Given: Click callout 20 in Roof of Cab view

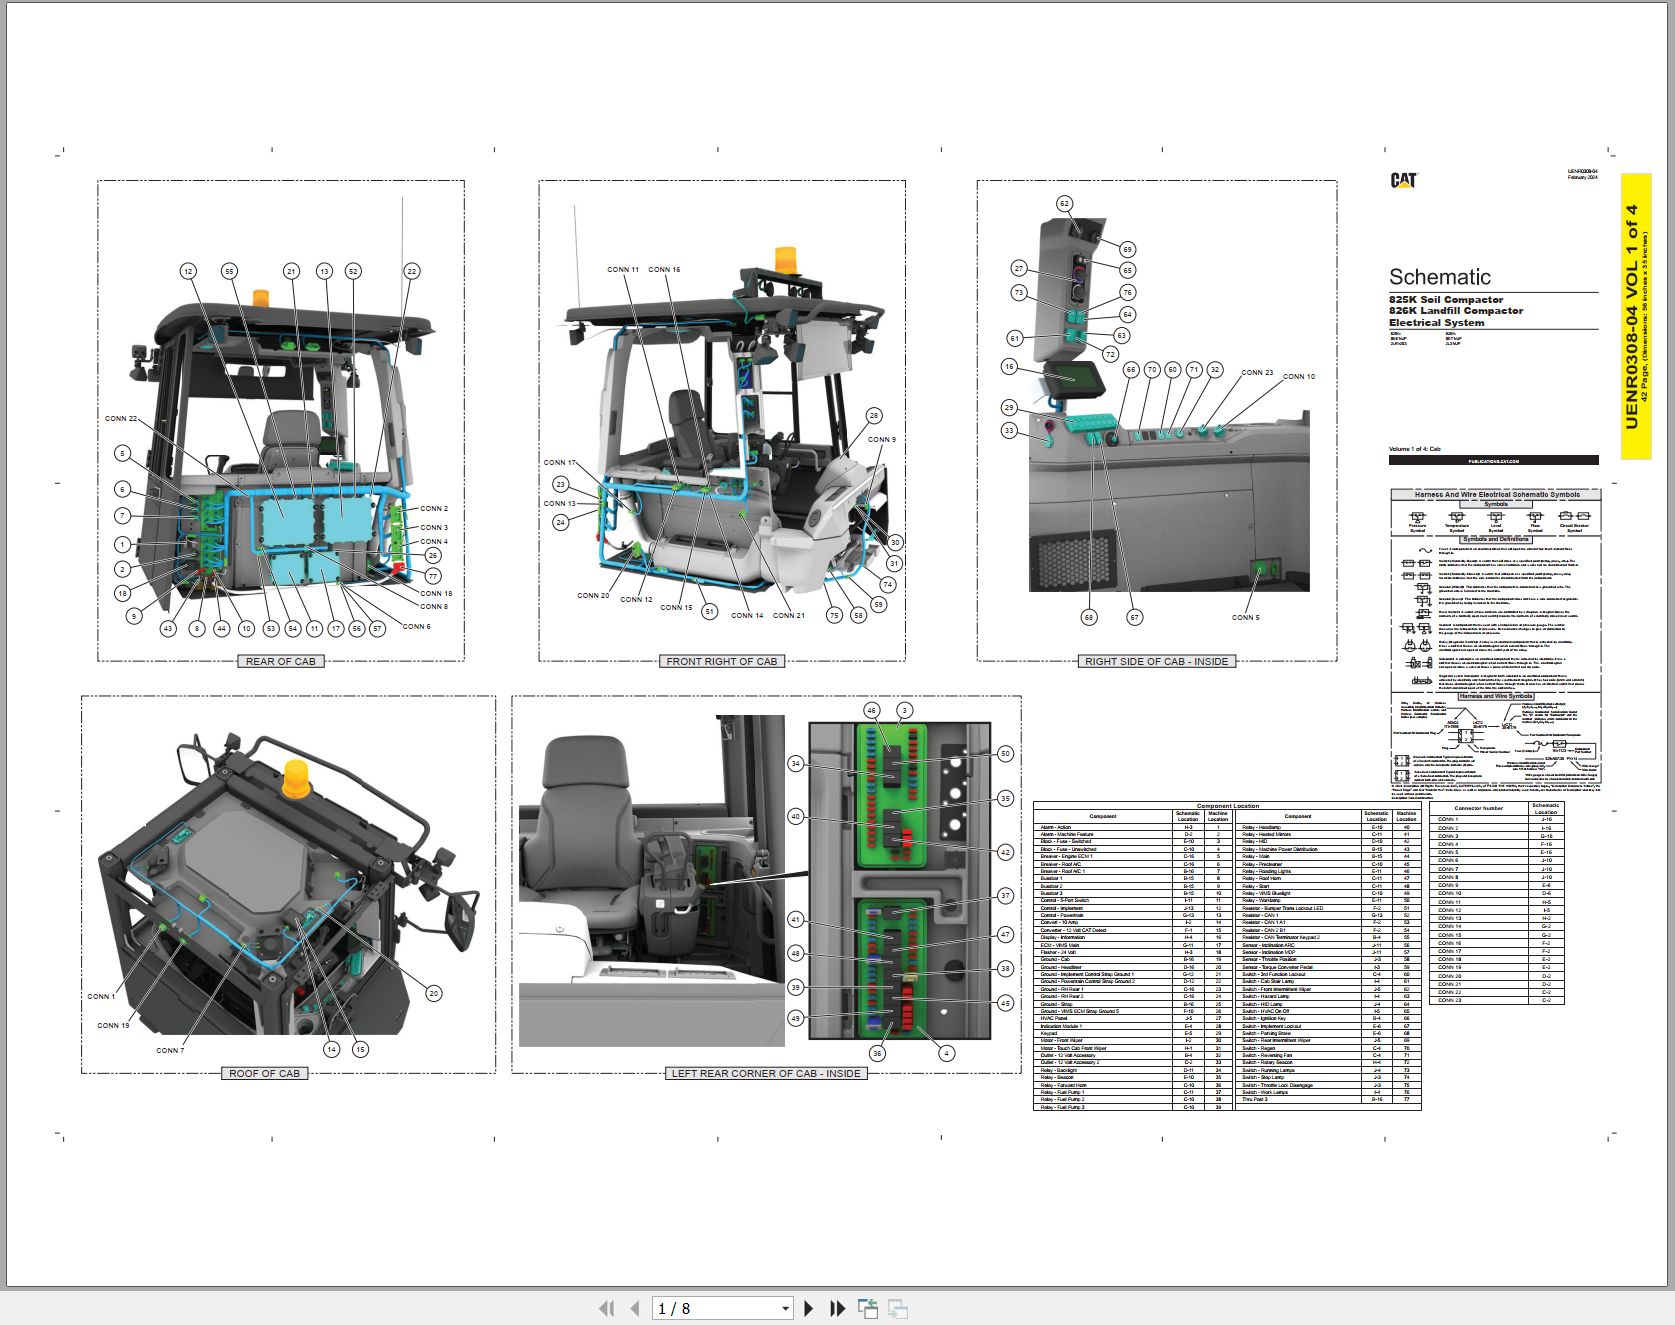Looking at the screenshot, I should coord(433,993).
